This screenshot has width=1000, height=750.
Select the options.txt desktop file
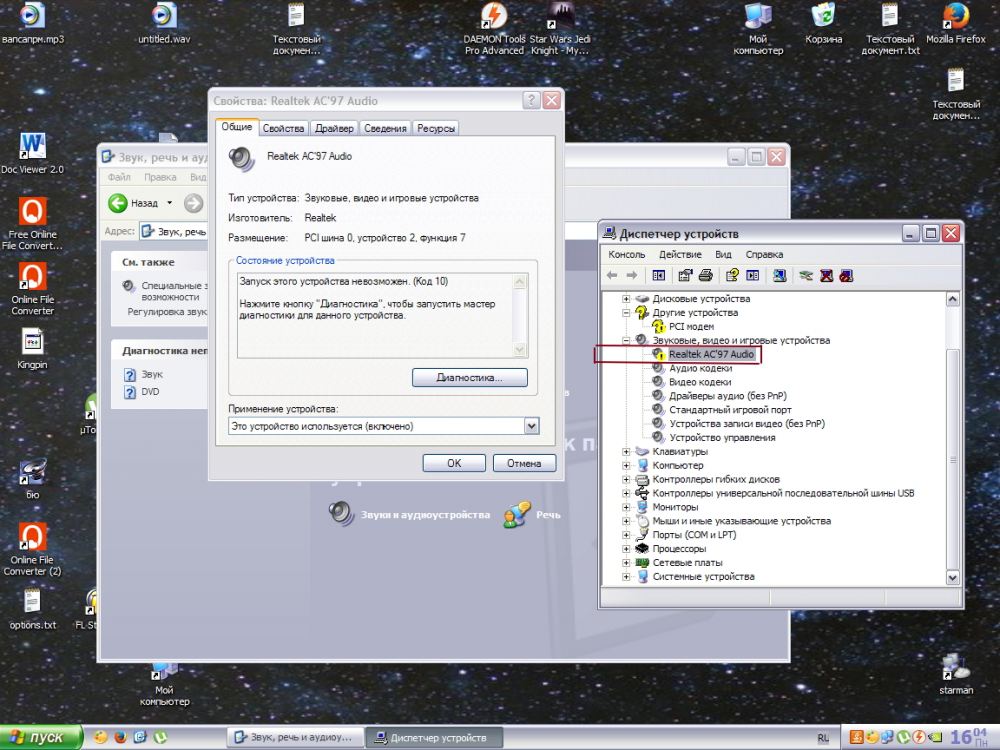click(x=33, y=609)
